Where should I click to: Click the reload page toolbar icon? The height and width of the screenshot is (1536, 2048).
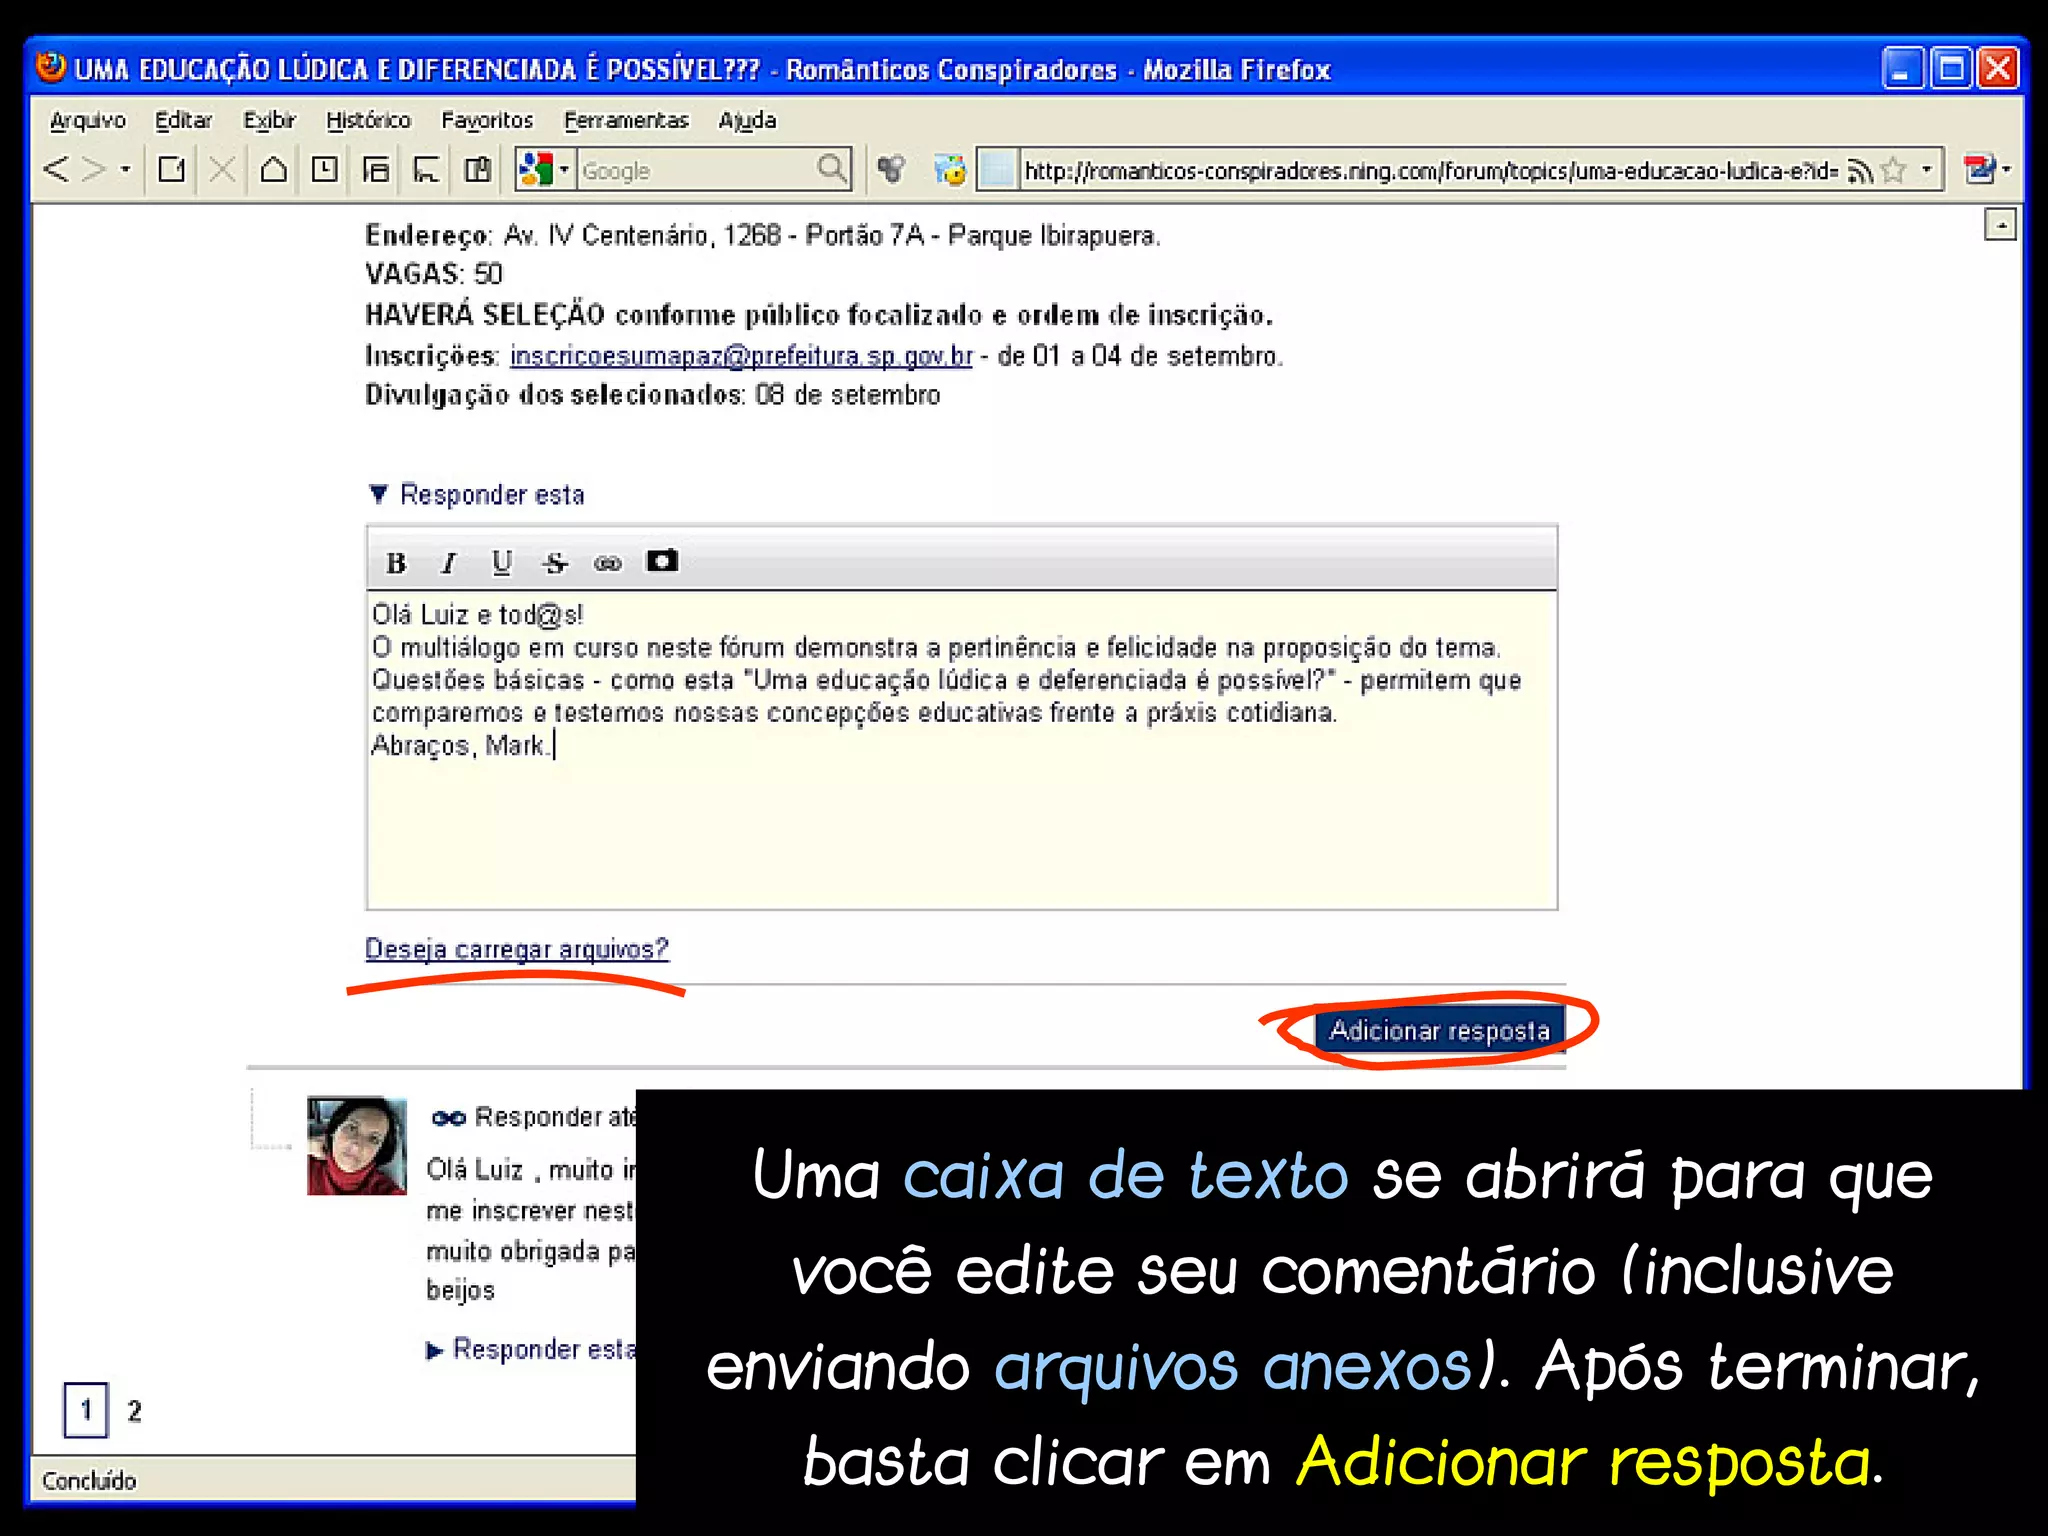click(x=172, y=170)
